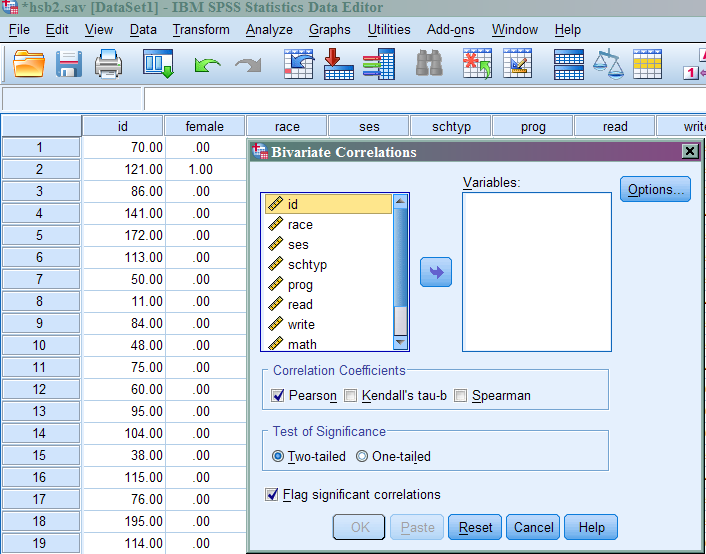Enable Kendall's tau-b checkbox
This screenshot has height=554, width=706.
pos(350,395)
